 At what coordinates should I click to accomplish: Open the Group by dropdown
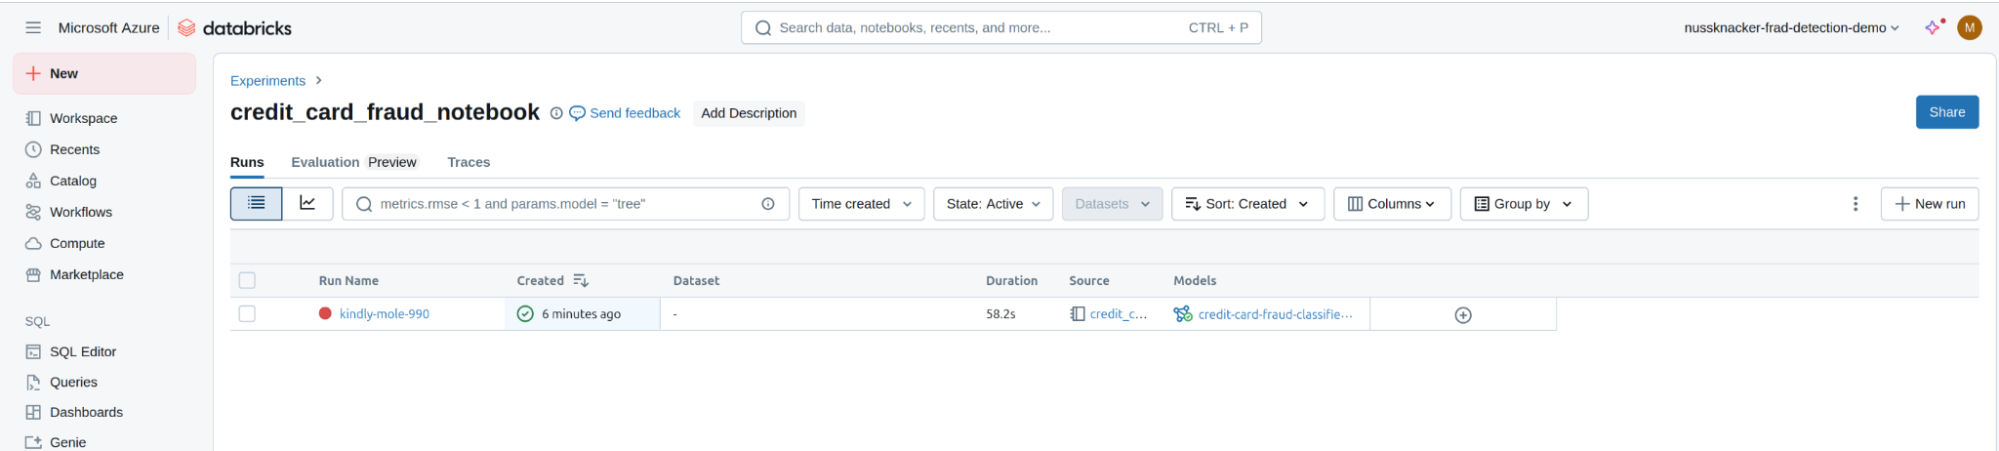click(x=1524, y=204)
